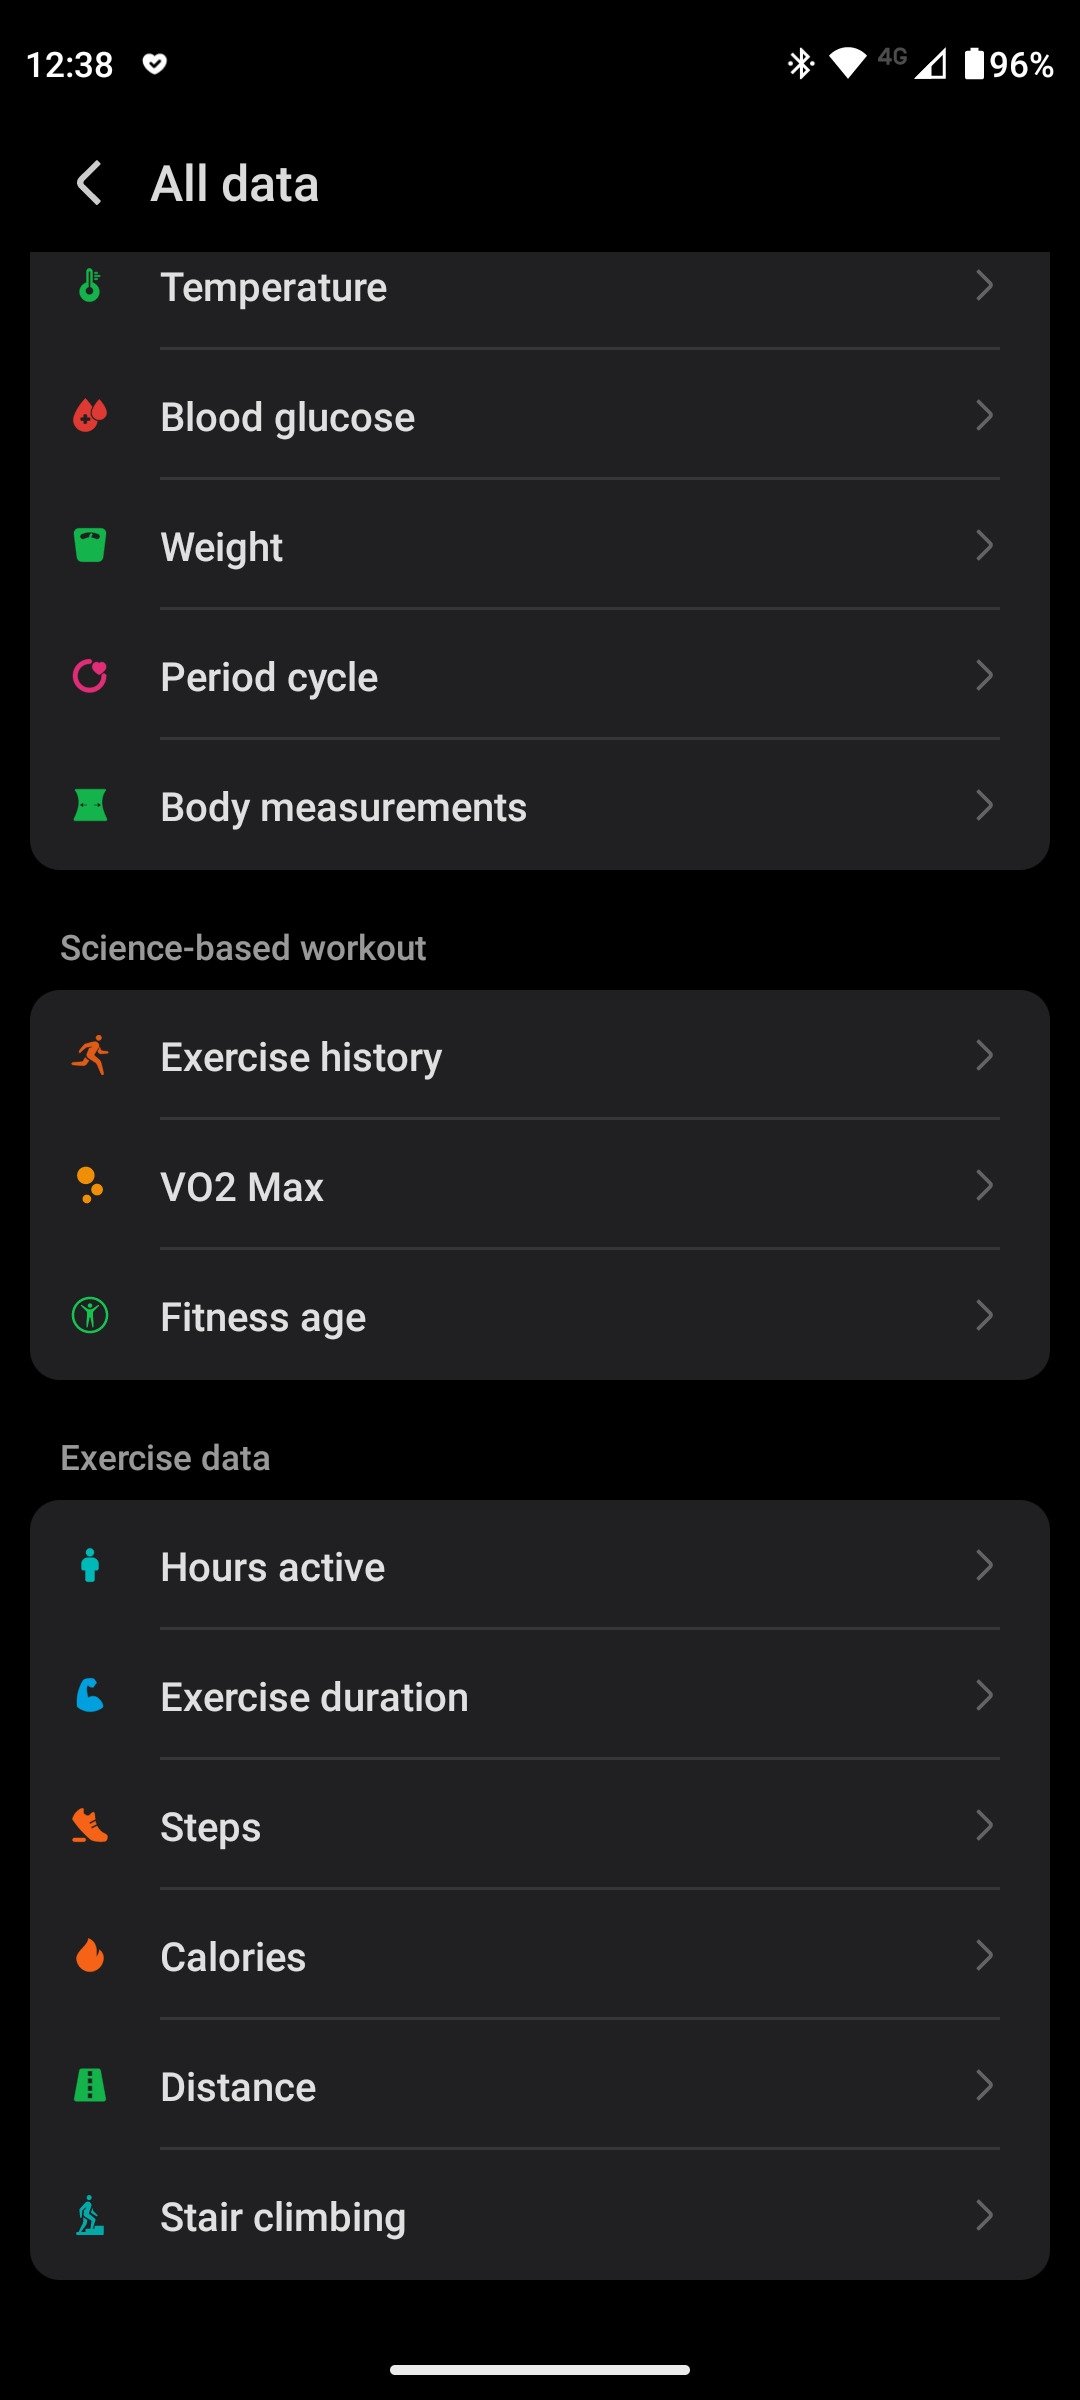Image resolution: width=1080 pixels, height=2400 pixels.
Task: Tap the pink Period cycle icon
Action: 90,677
